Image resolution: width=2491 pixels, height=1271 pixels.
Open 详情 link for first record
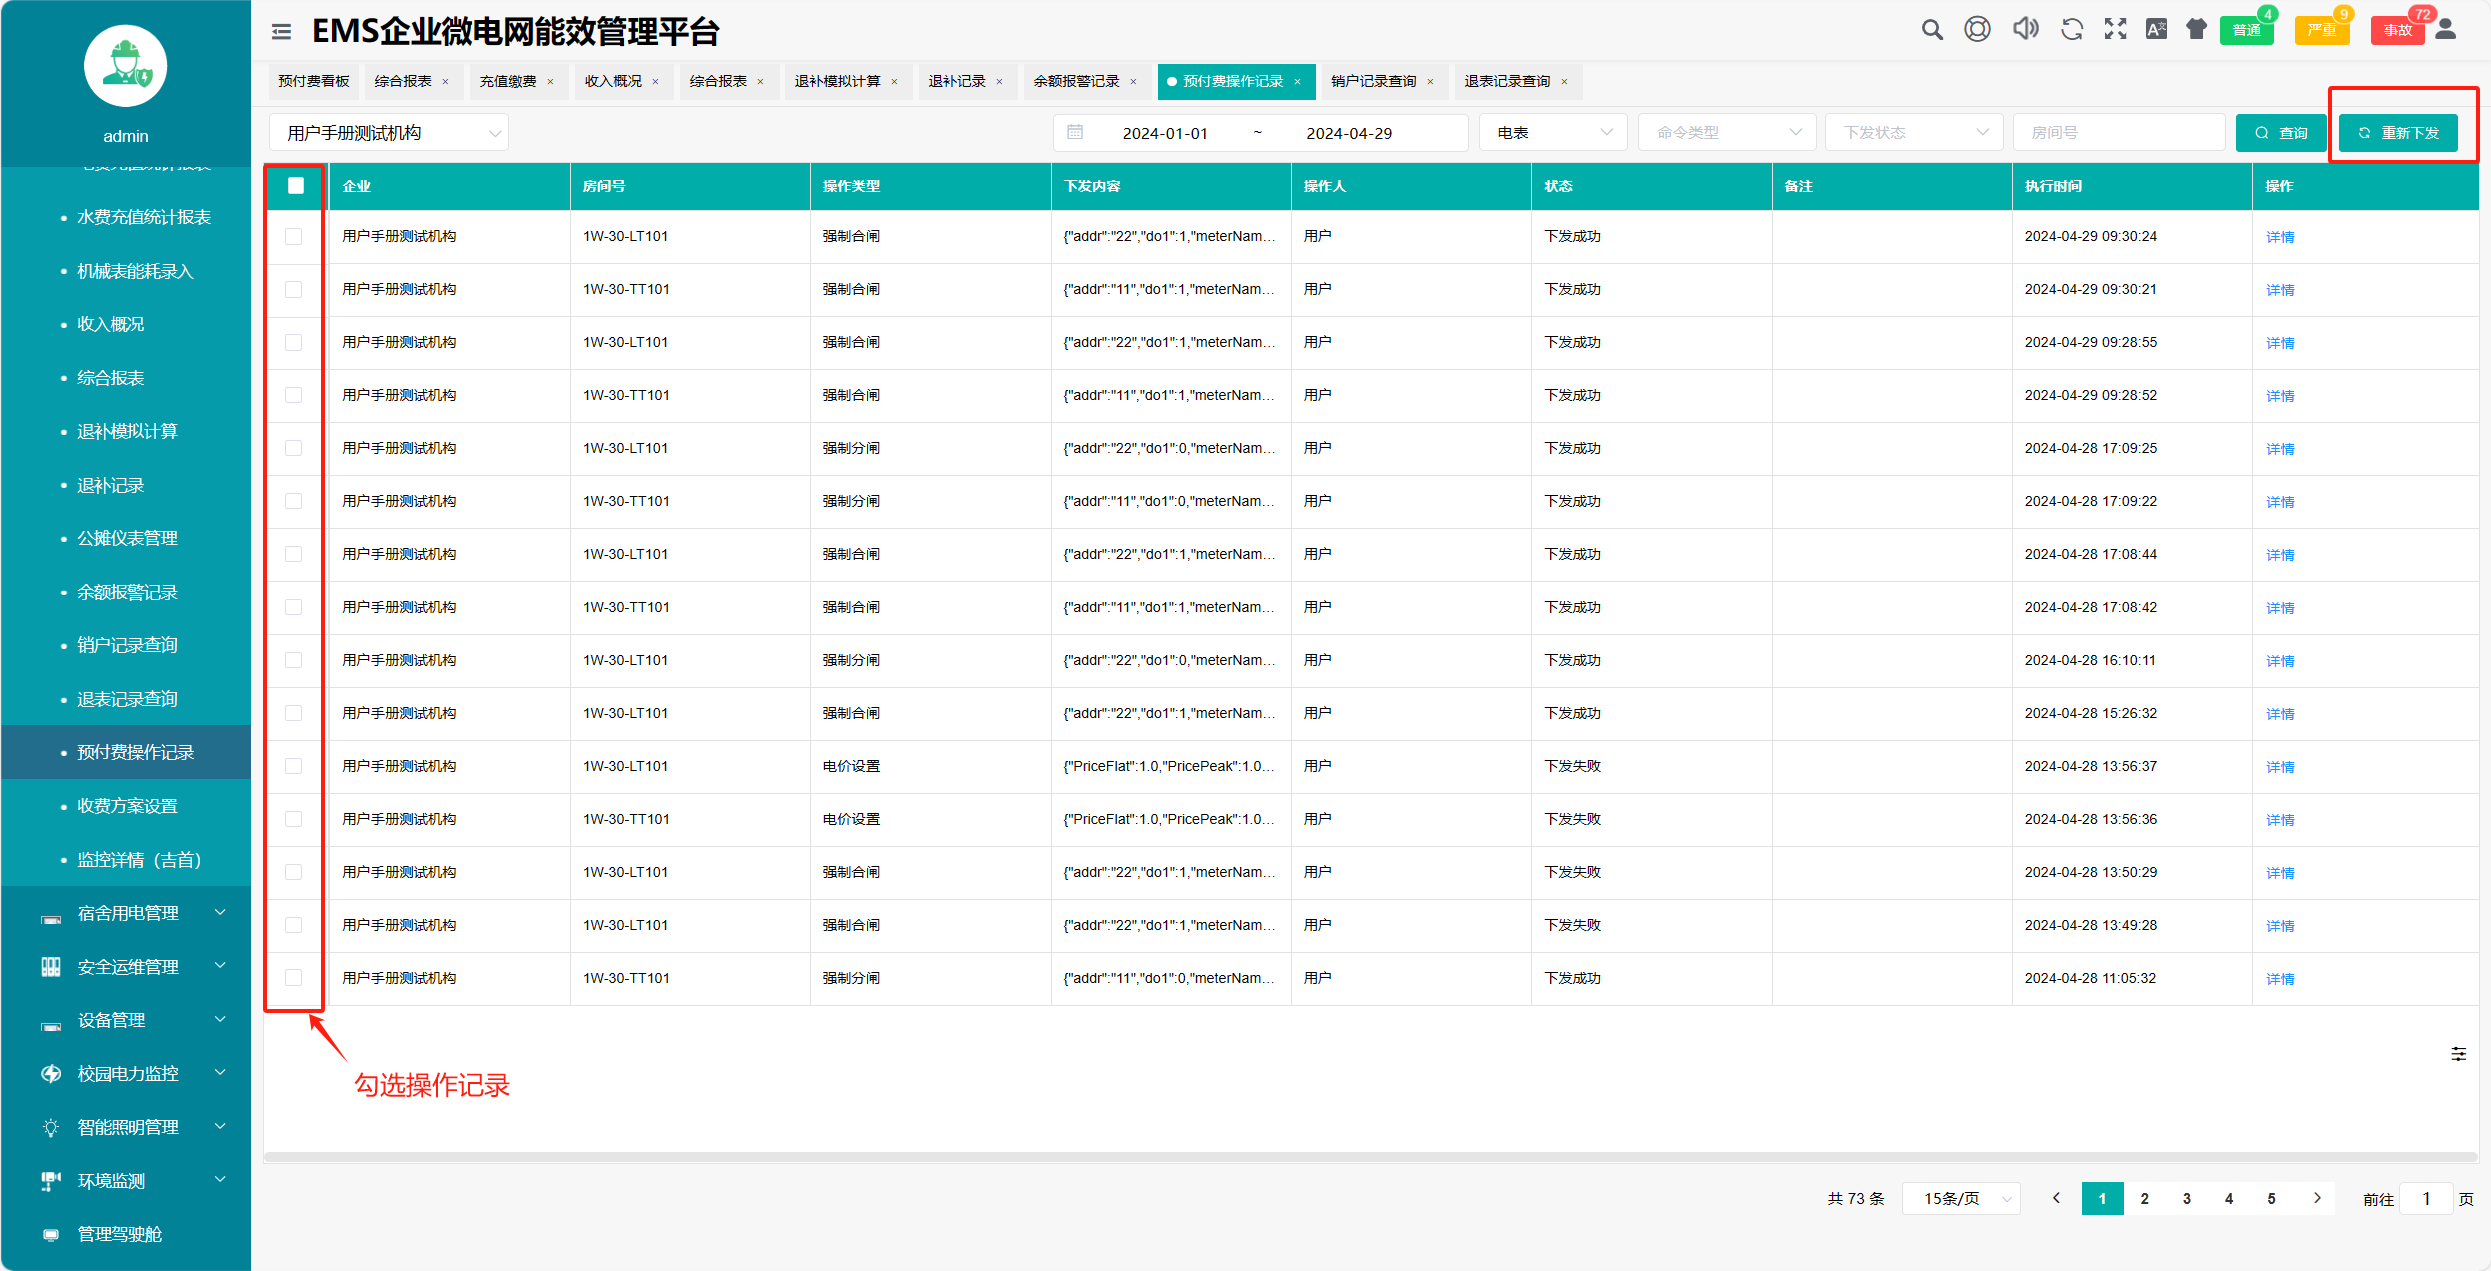coord(2279,237)
